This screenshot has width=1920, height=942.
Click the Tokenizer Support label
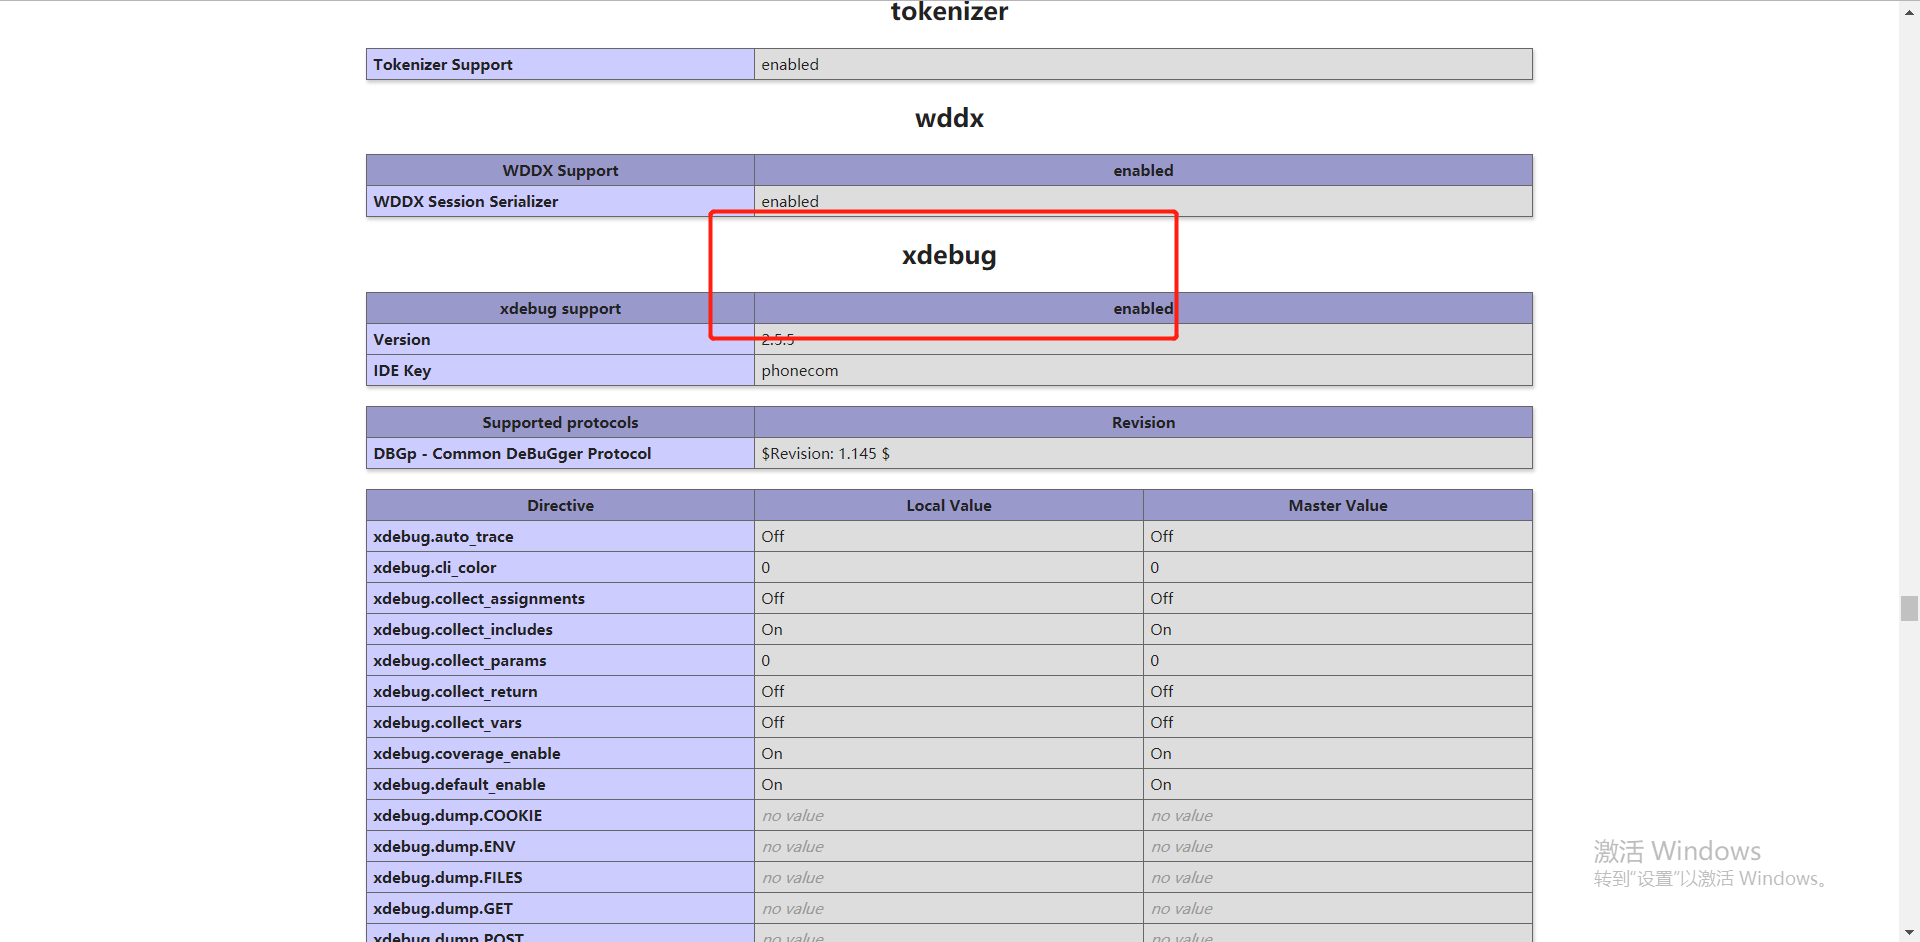pos(443,65)
